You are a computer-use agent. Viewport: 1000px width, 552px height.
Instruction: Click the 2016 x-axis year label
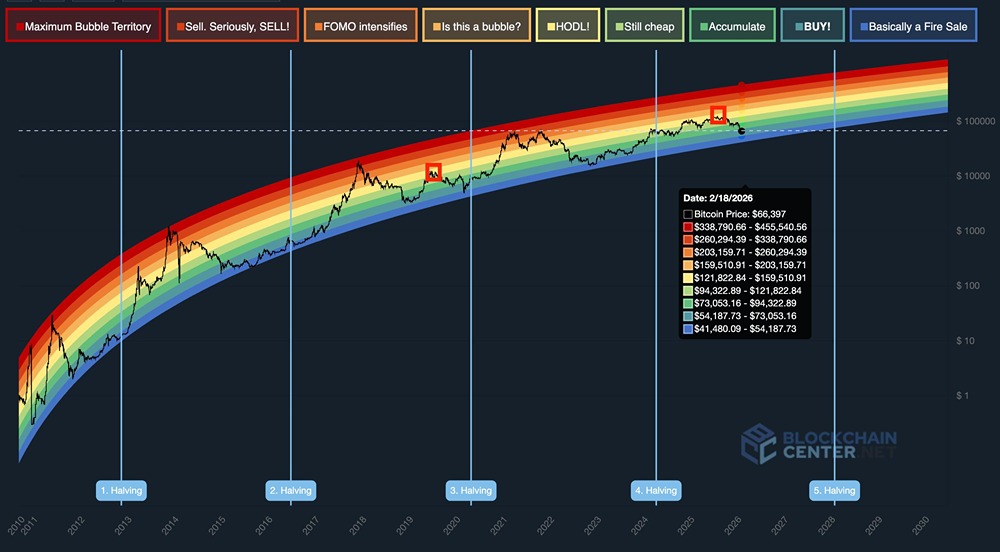pos(263,525)
